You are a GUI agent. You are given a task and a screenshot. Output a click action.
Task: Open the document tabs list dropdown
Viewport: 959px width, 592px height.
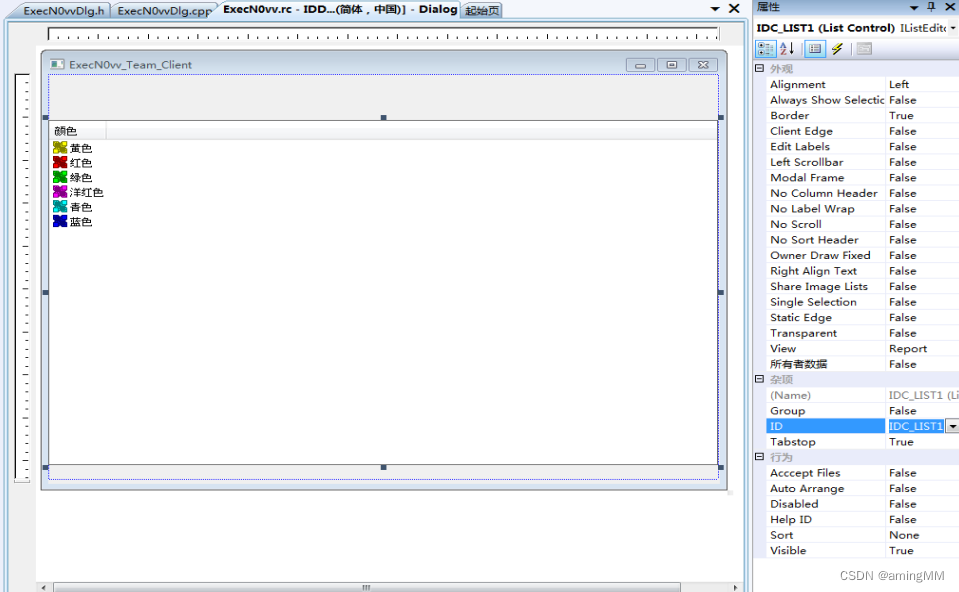click(x=715, y=9)
